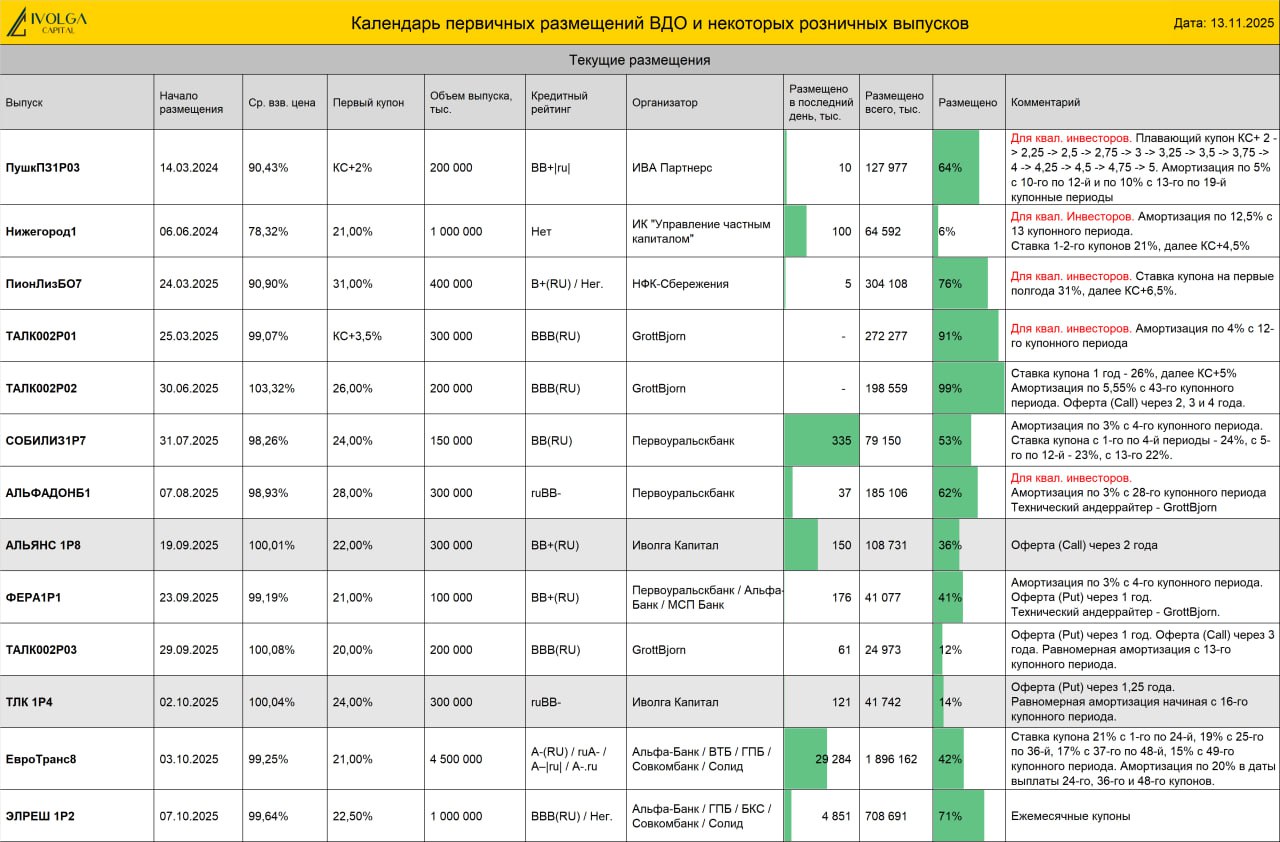Image resolution: width=1280 pixels, height=842 pixels.
Task: Click the average price '99,25%'
Action: 268,759
